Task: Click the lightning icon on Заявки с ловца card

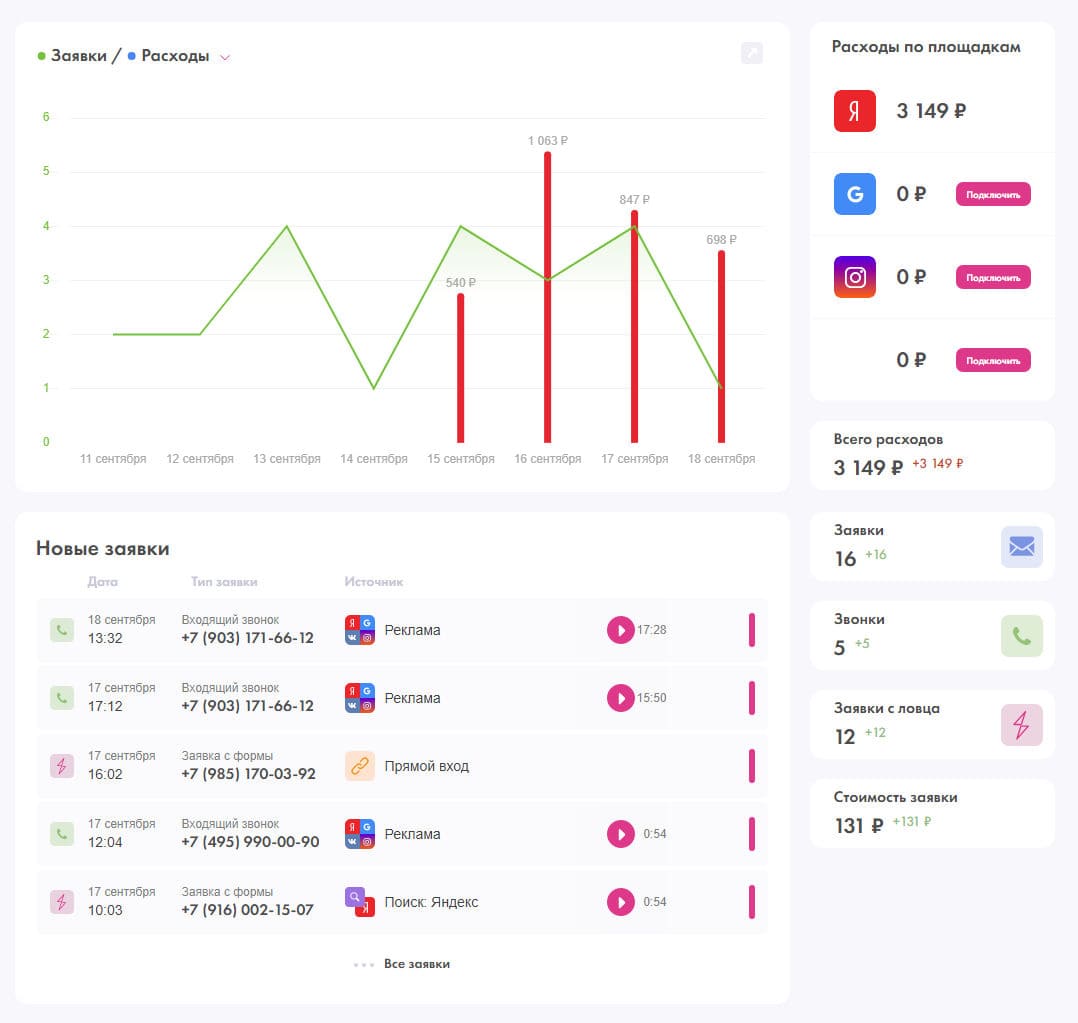Action: [x=1022, y=725]
